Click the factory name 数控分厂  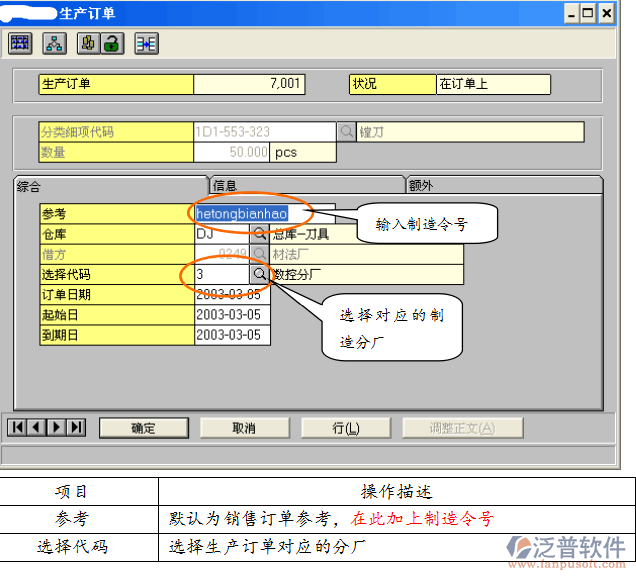297,275
